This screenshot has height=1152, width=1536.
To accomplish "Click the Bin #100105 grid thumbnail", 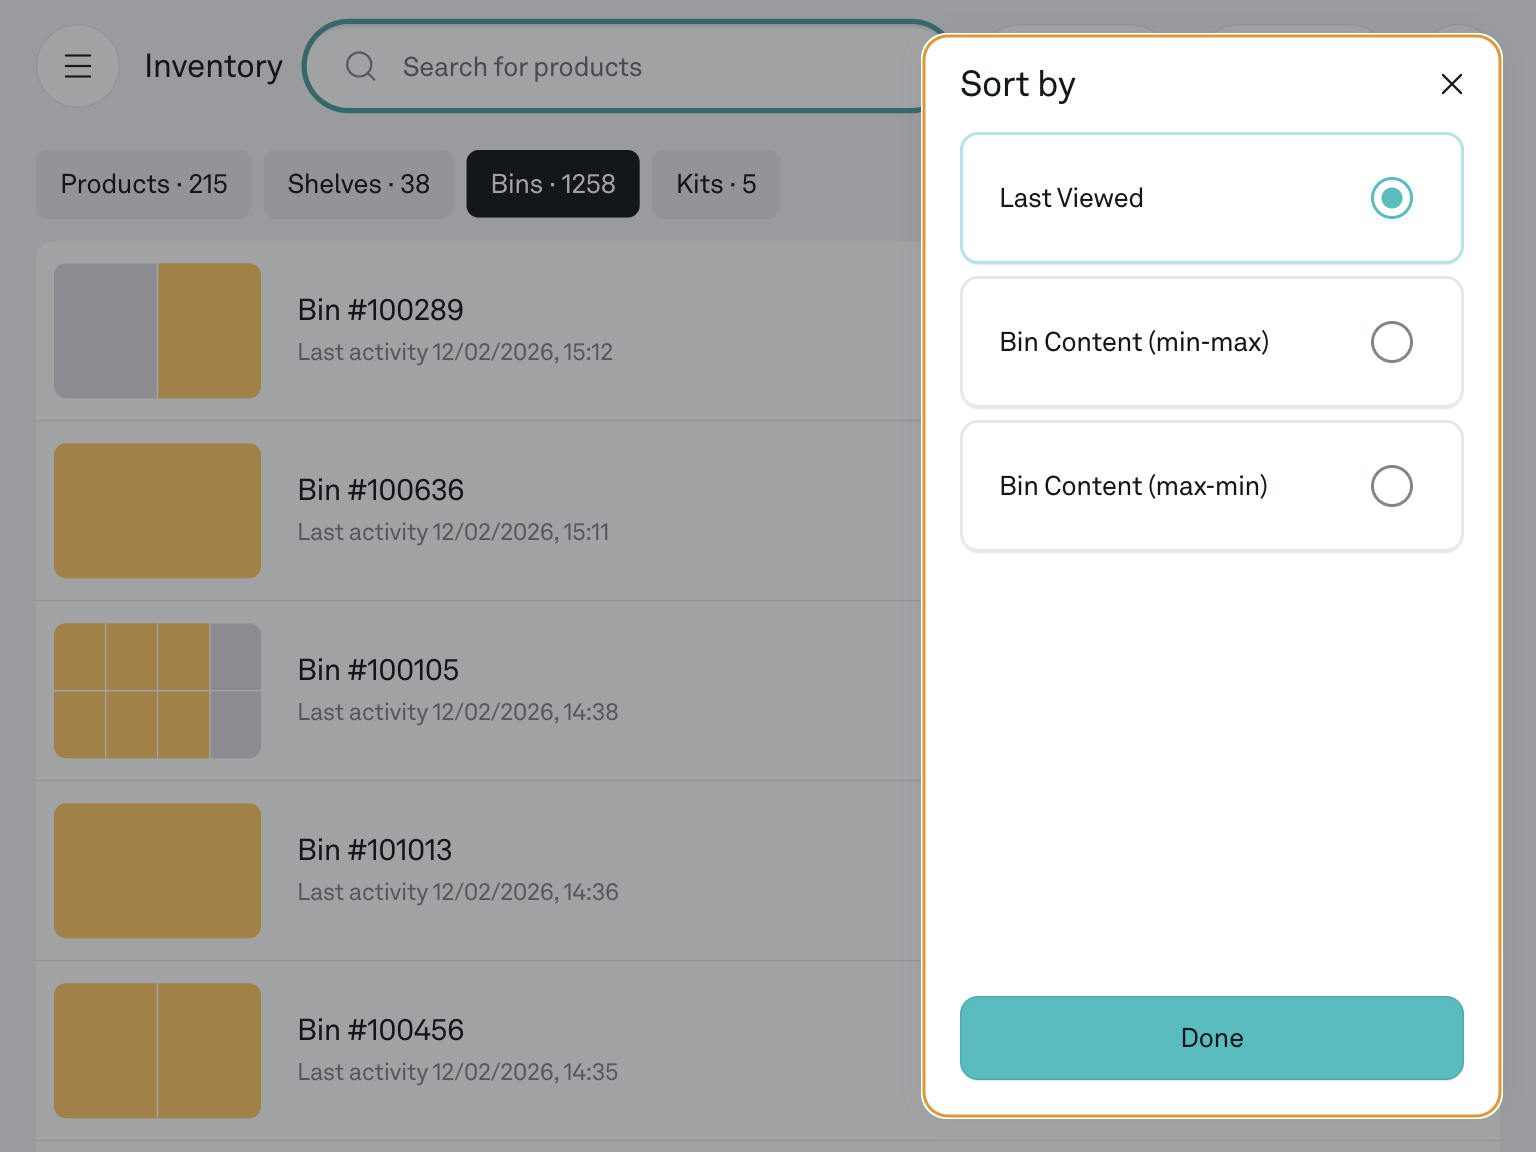I will pyautogui.click(x=157, y=691).
